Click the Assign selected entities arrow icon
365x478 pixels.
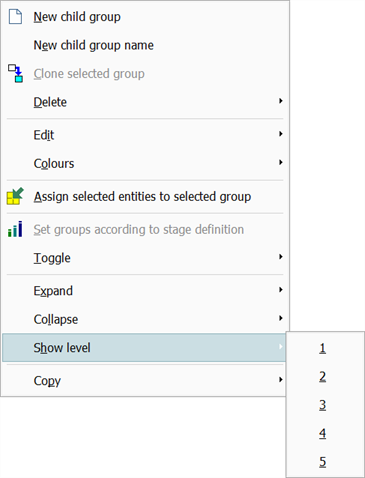click(x=15, y=196)
